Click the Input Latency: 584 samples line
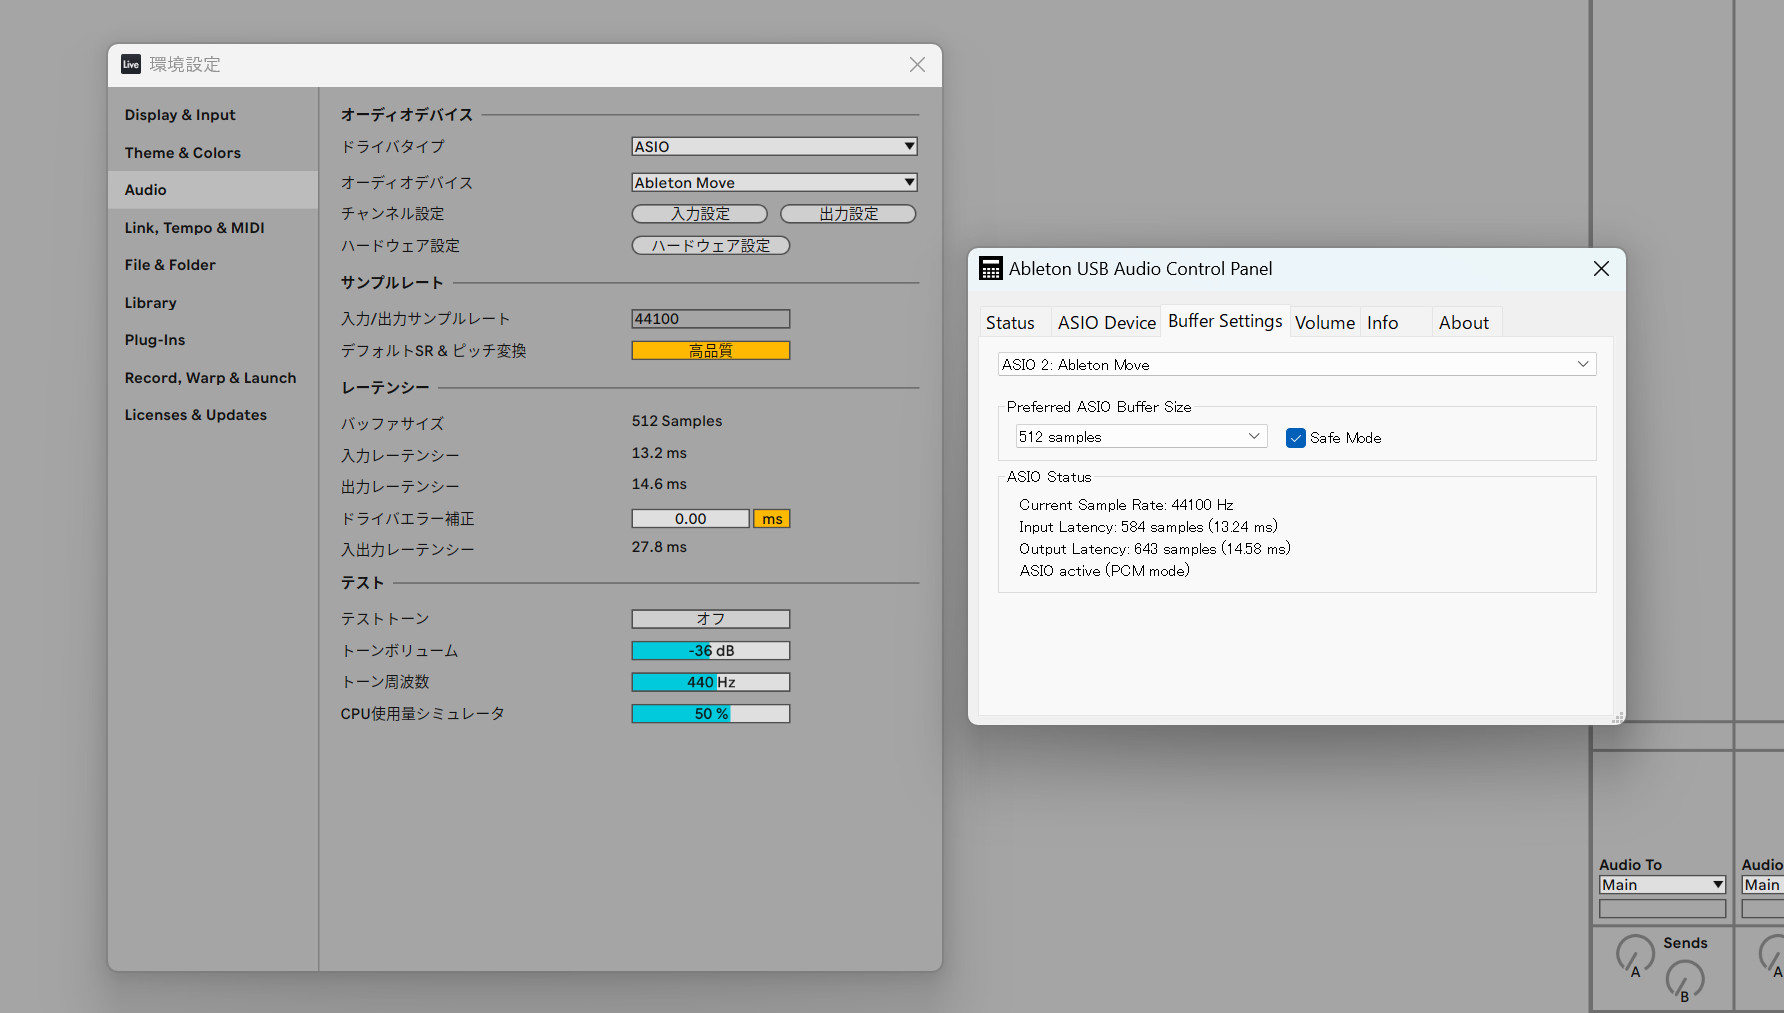The width and height of the screenshot is (1784, 1013). pyautogui.click(x=1148, y=527)
